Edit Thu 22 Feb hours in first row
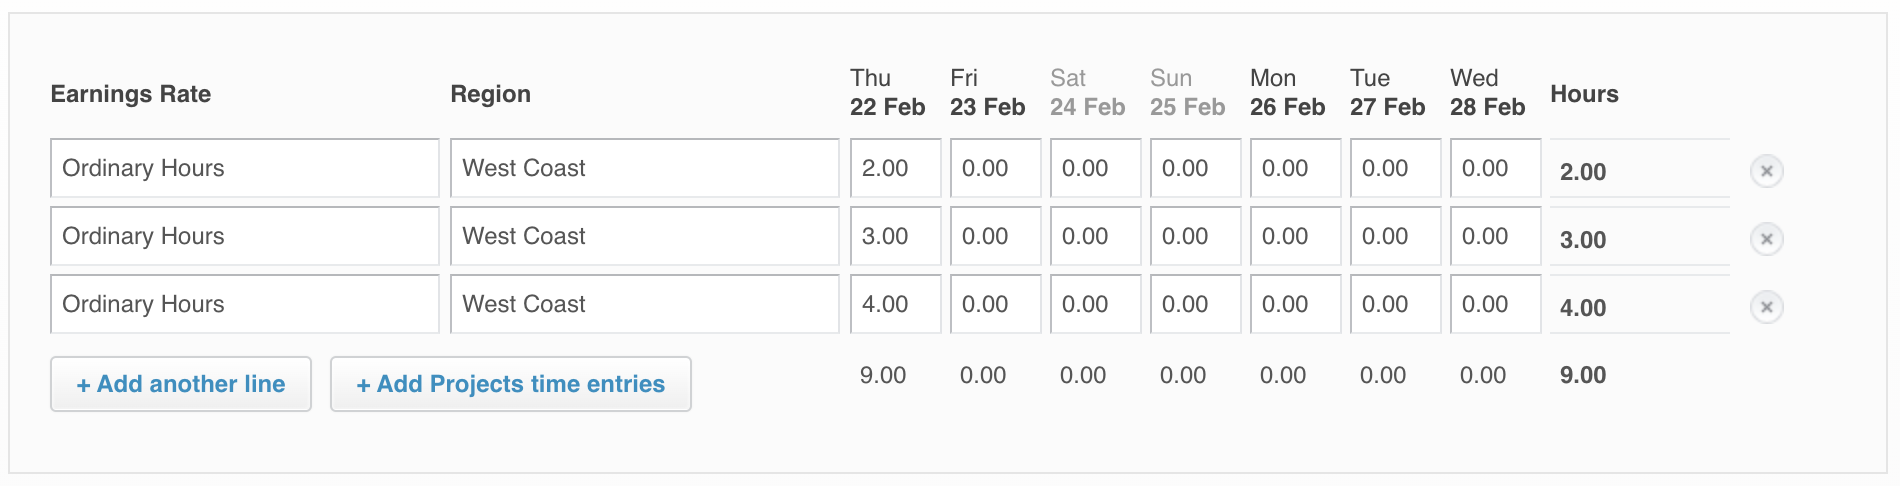1900x486 pixels. (x=895, y=168)
